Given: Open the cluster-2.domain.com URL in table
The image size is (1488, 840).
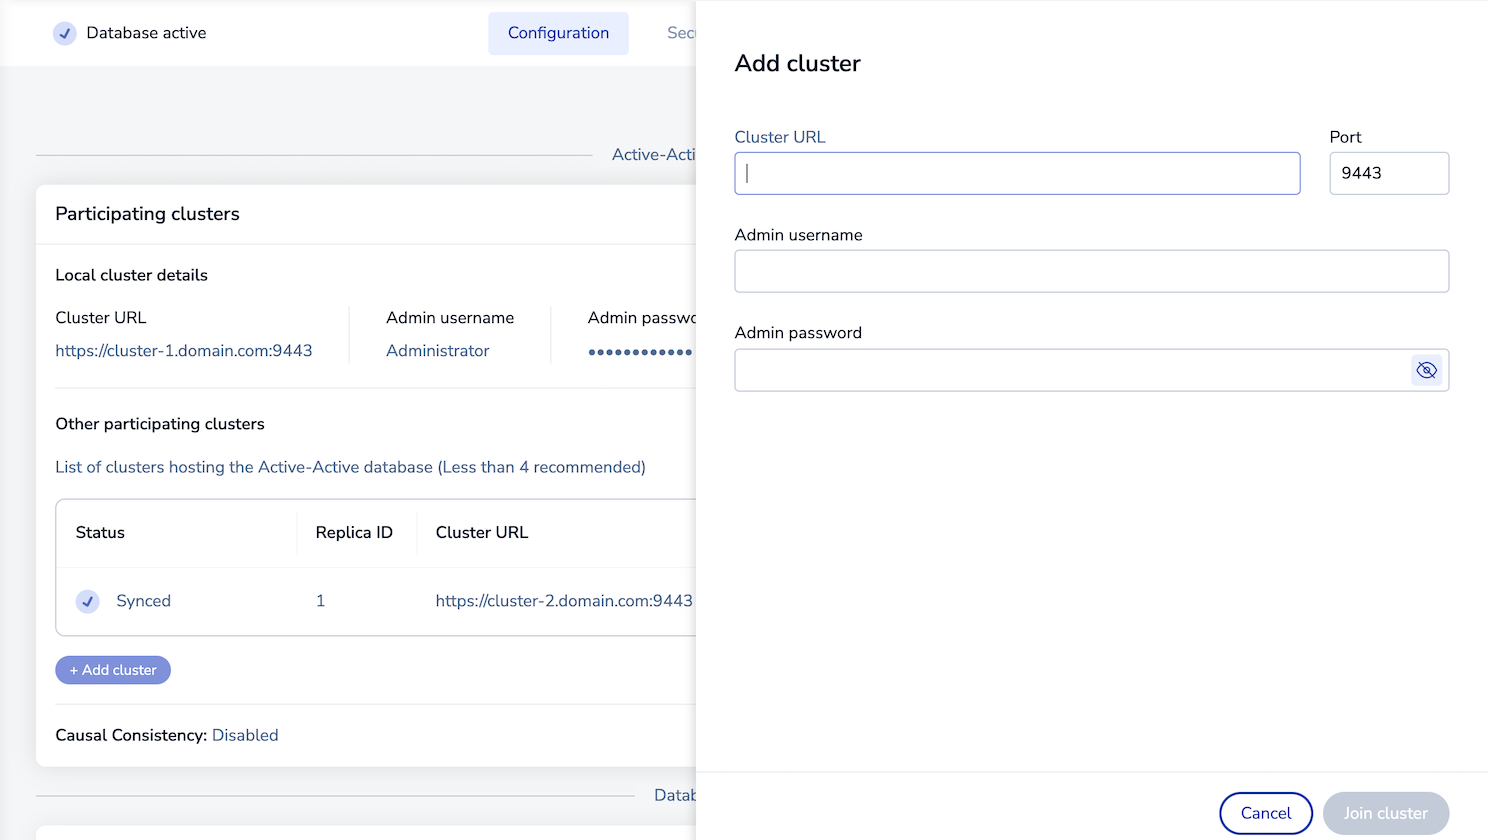Looking at the screenshot, I should (564, 601).
